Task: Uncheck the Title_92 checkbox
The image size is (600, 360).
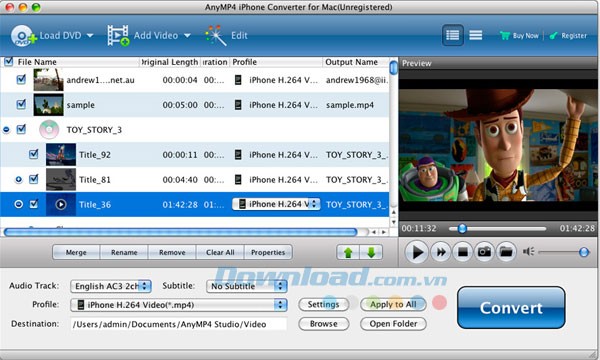Action: (34, 154)
